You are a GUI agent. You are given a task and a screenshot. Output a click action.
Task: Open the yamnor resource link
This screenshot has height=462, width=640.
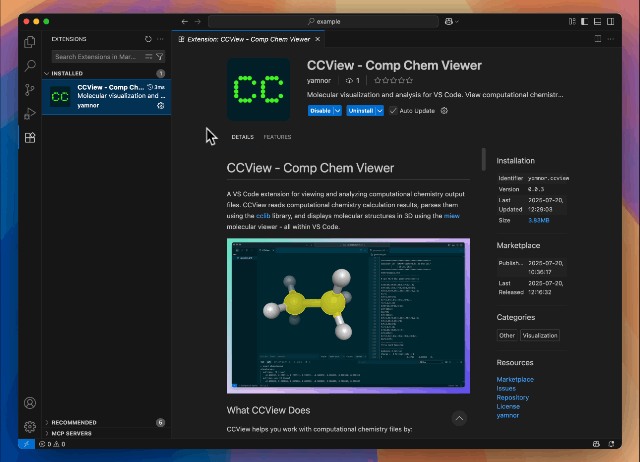pos(508,415)
